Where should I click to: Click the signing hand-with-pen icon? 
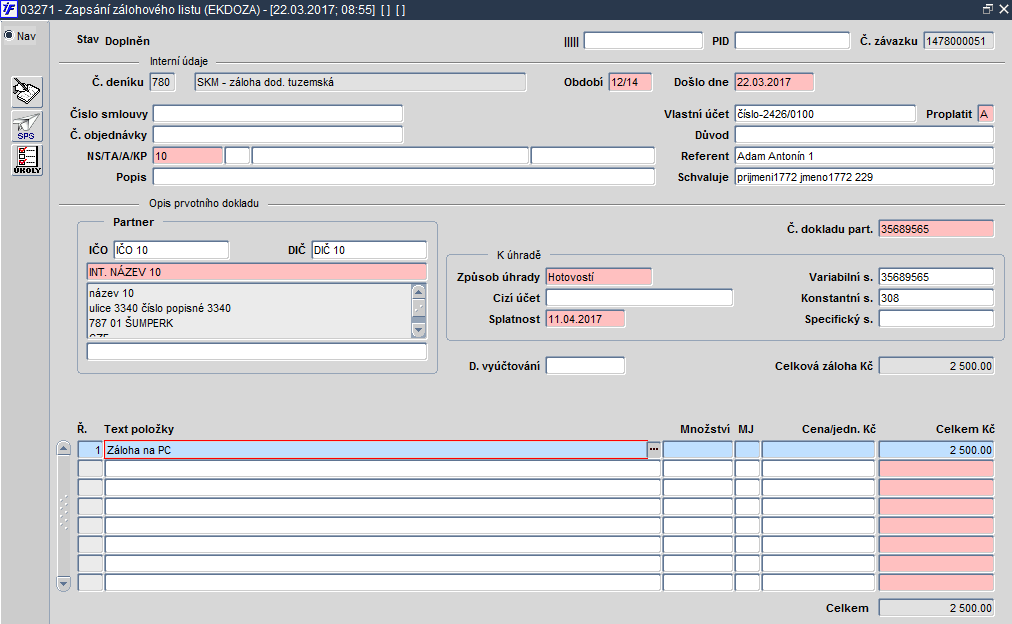pyautogui.click(x=27, y=92)
